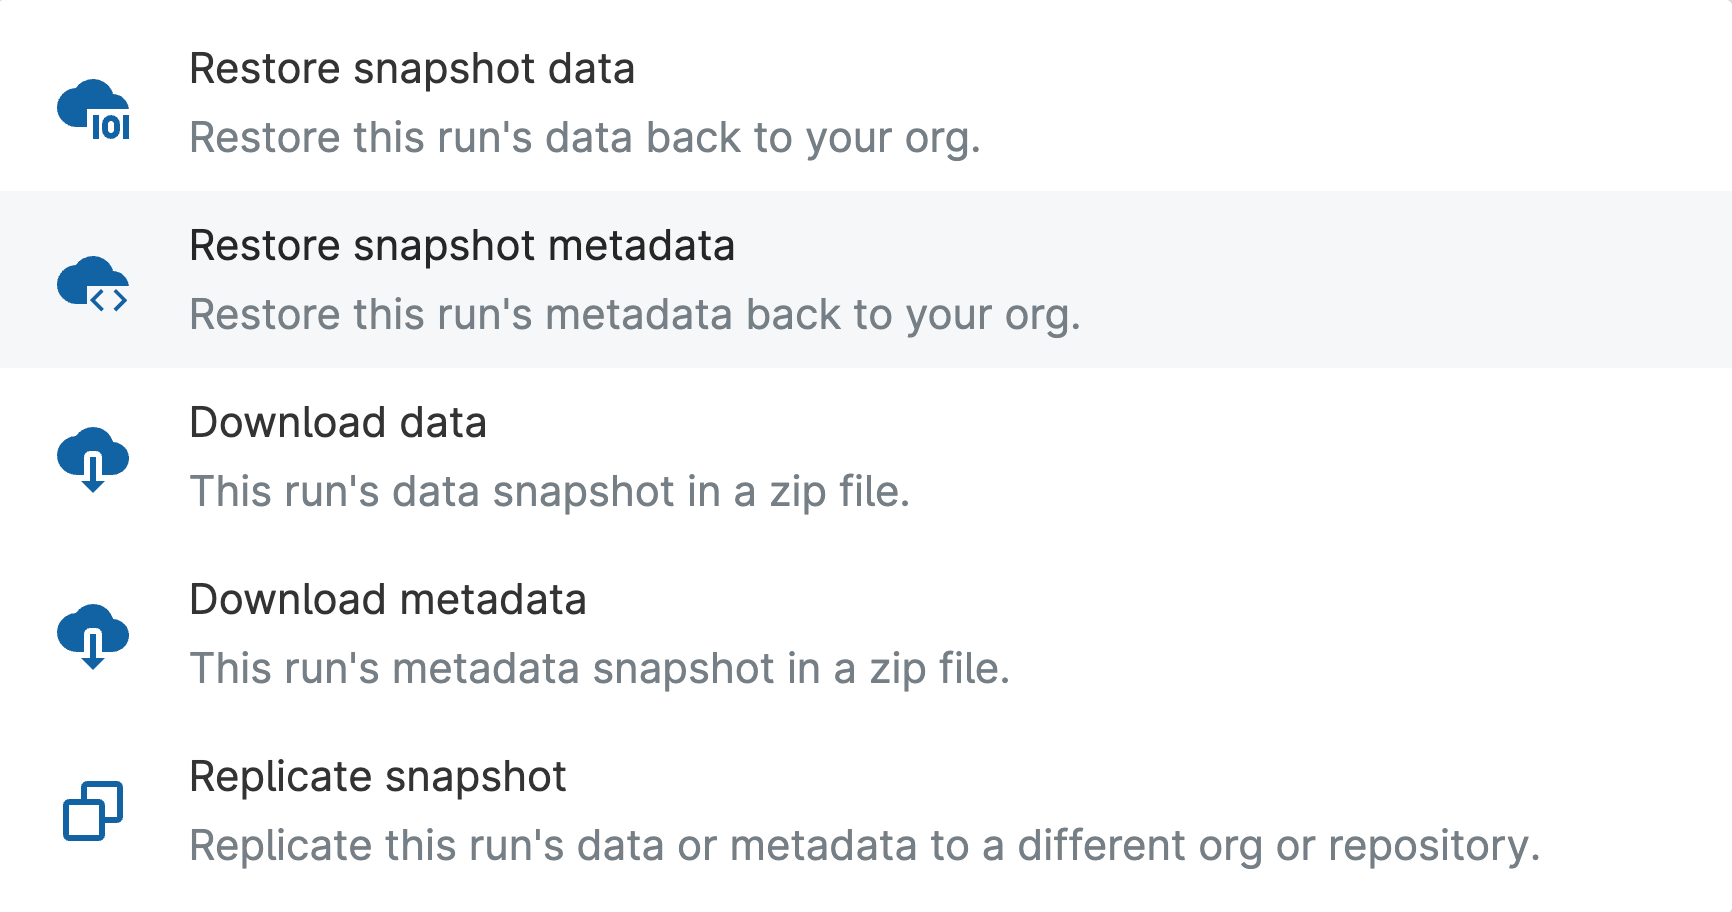This screenshot has height=912, width=1732.
Task: Click the words "different org or repository"
Action: (1277, 846)
